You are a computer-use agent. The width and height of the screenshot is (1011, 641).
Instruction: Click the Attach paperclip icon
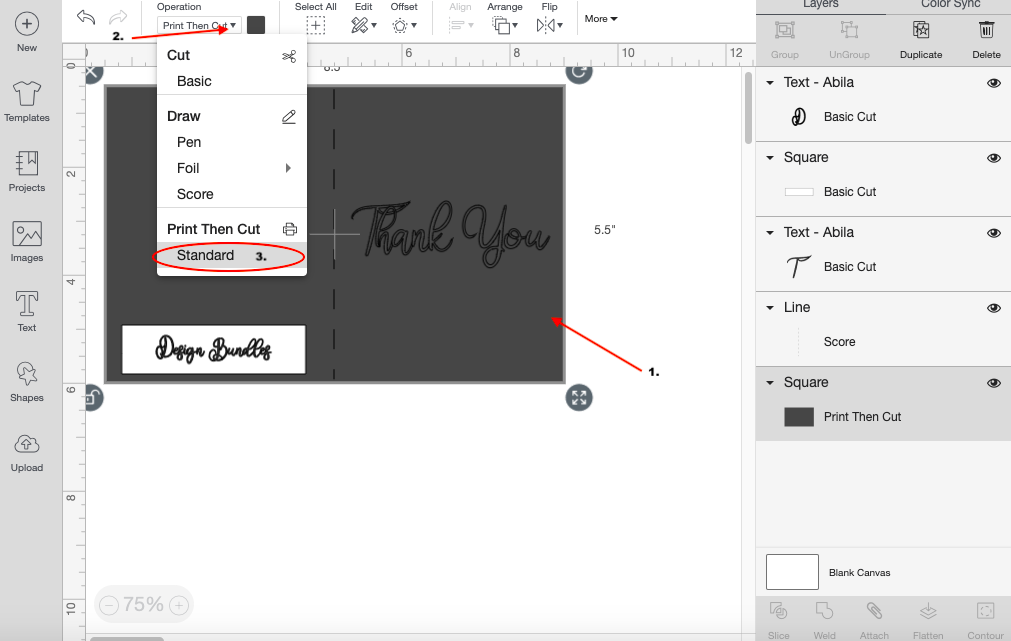click(x=874, y=610)
